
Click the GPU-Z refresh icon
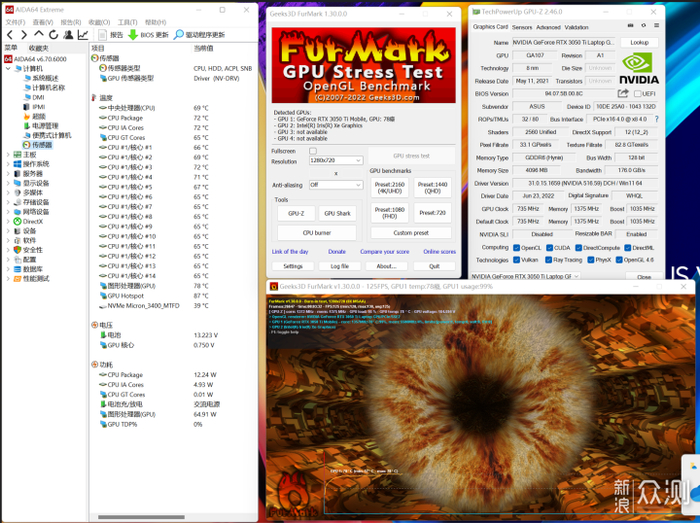click(643, 26)
